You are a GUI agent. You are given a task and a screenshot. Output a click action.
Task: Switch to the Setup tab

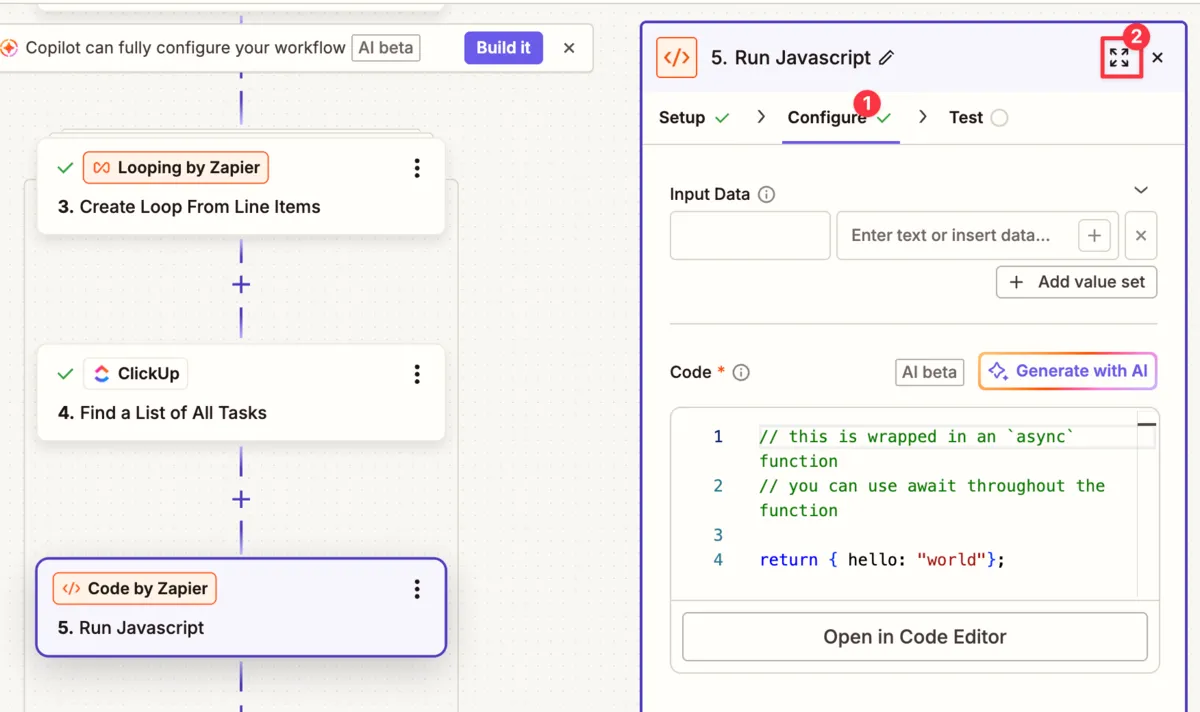[682, 117]
